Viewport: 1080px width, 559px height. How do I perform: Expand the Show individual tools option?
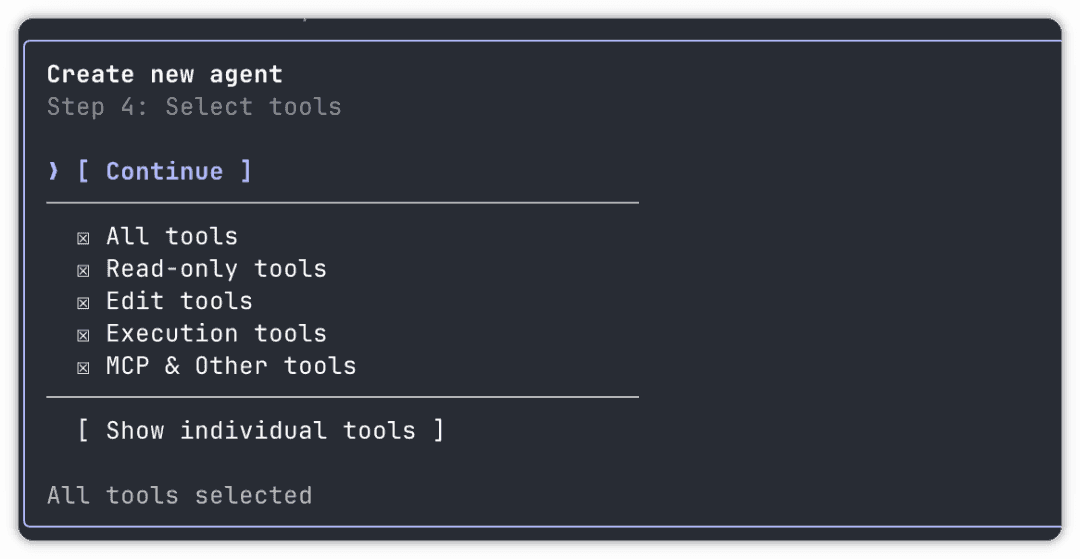260,431
